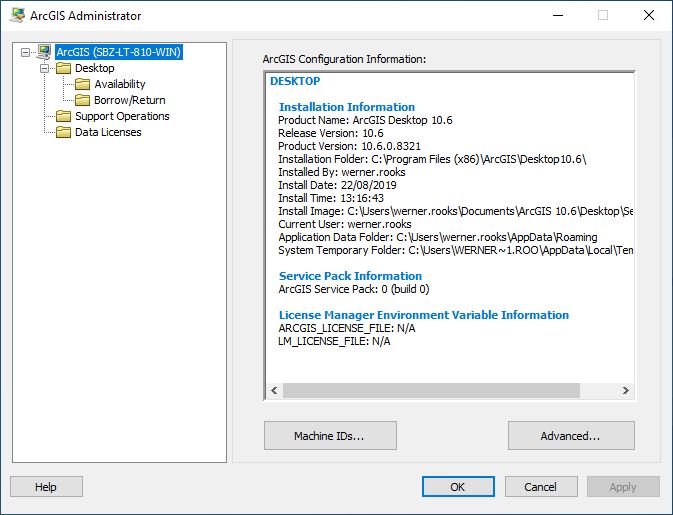Click the Borrow/Return folder icon

(82, 100)
